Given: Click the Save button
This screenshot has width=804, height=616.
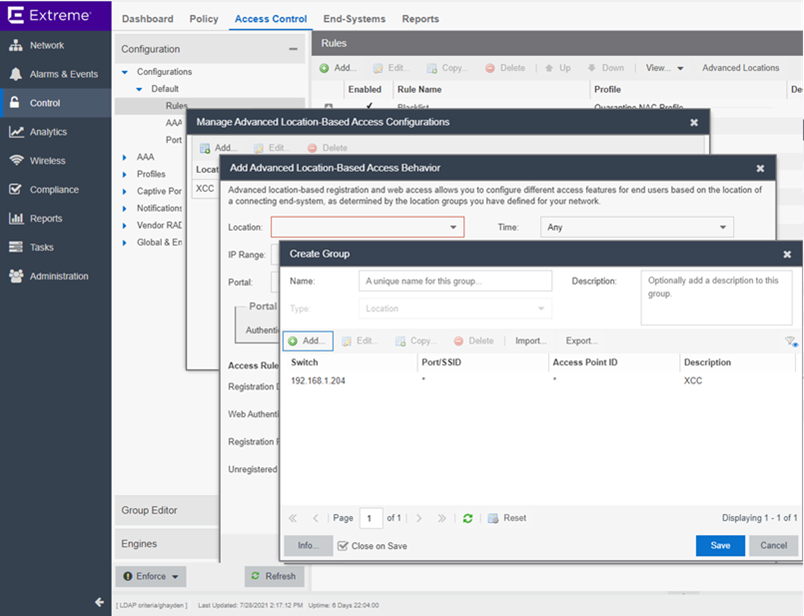Looking at the screenshot, I should coord(720,546).
